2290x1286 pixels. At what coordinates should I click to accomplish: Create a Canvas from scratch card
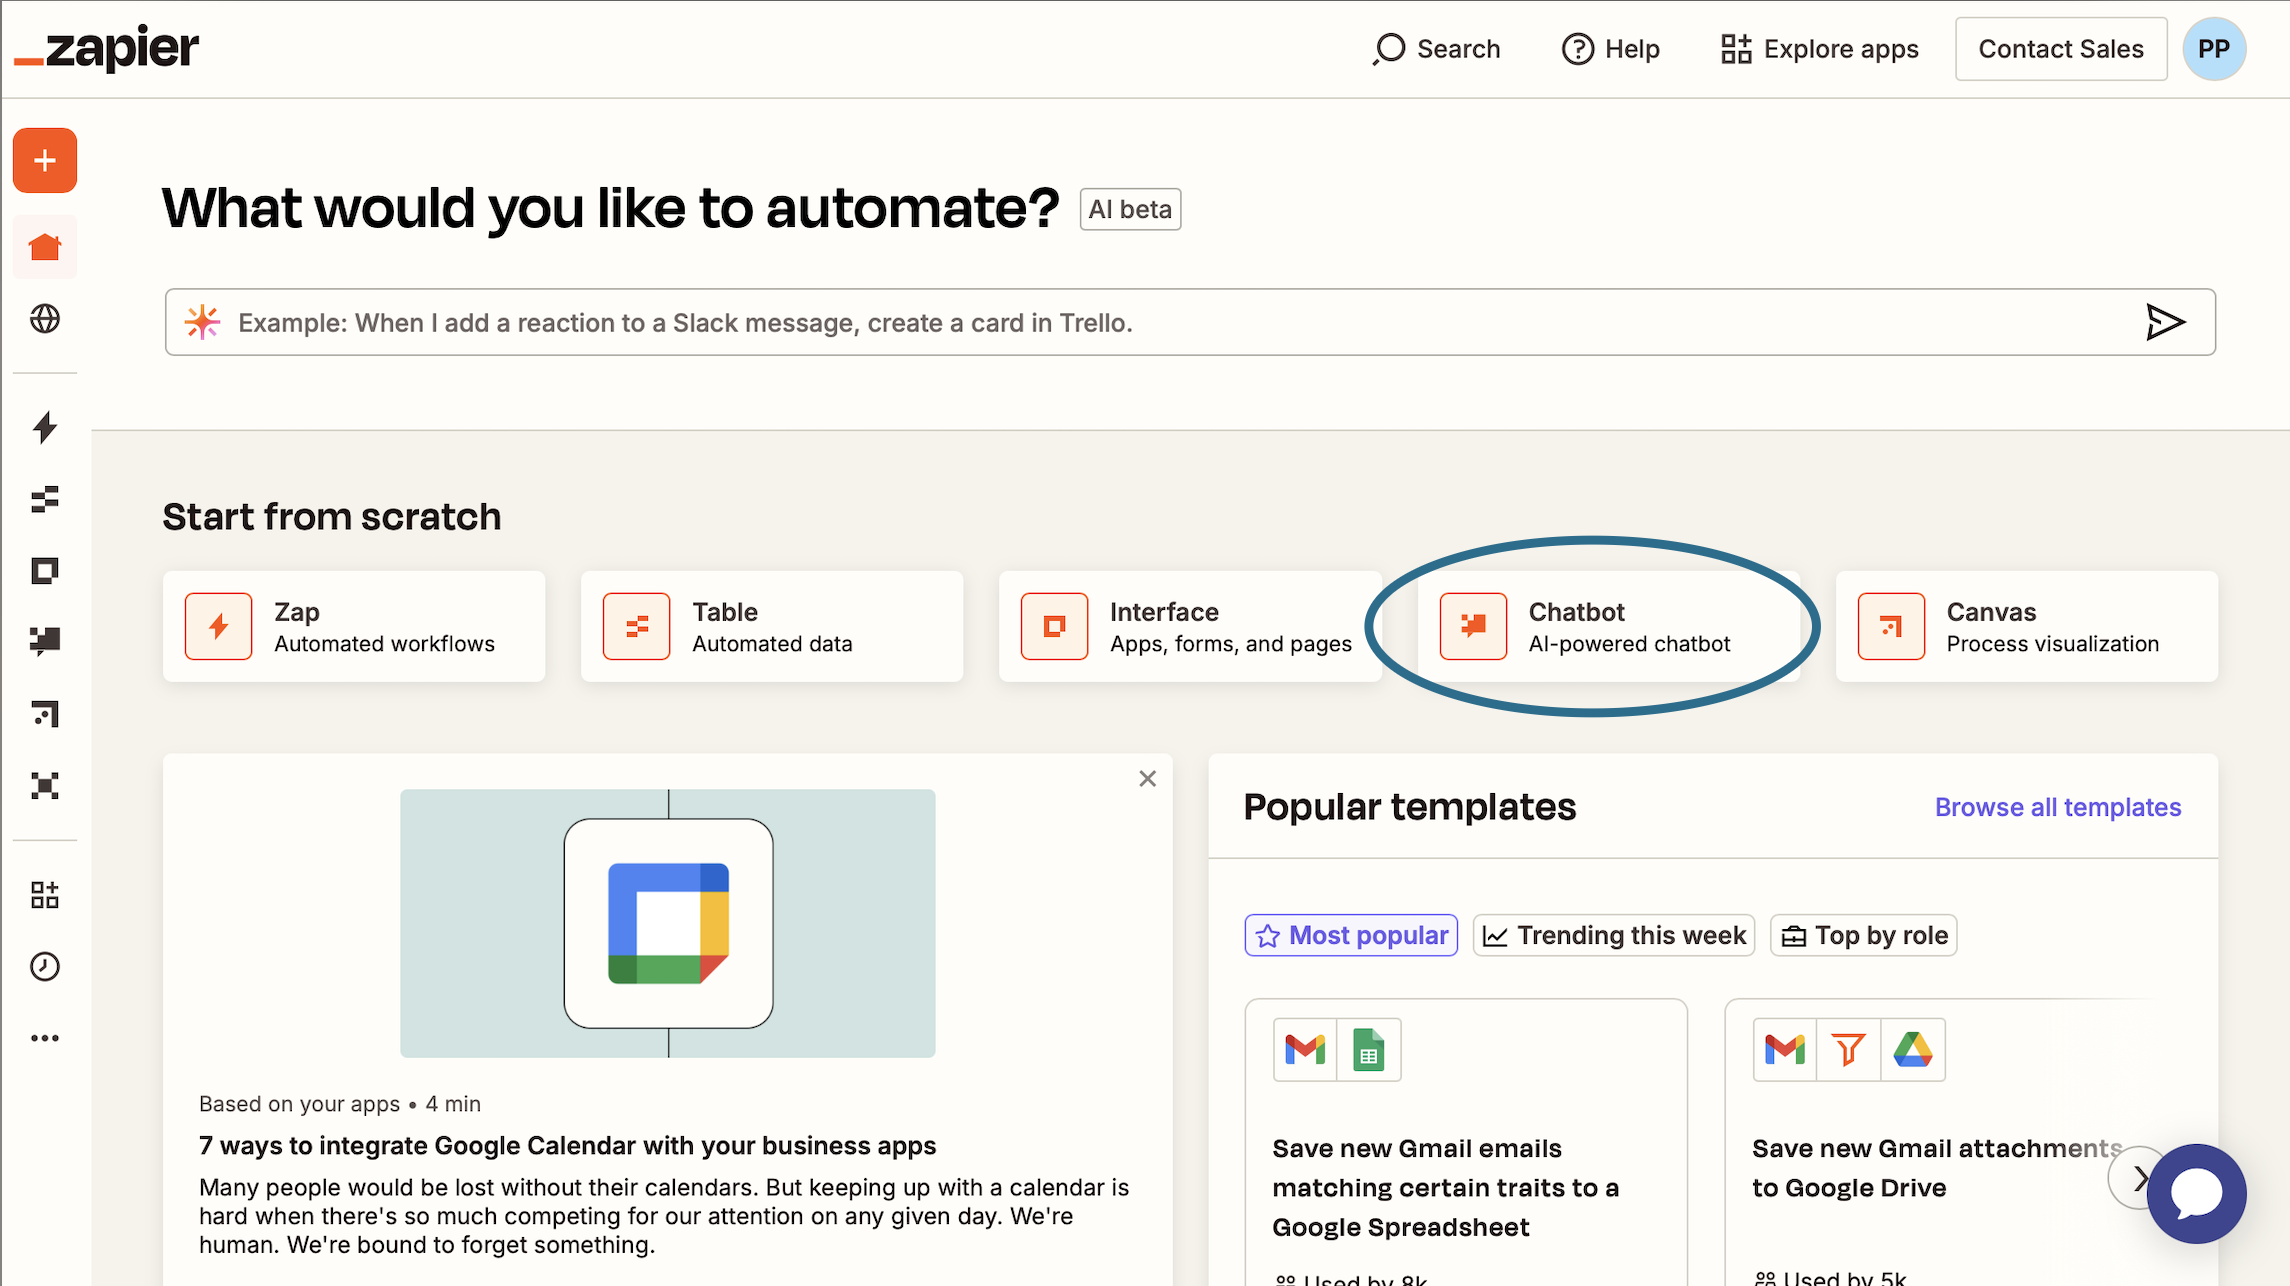2027,626
